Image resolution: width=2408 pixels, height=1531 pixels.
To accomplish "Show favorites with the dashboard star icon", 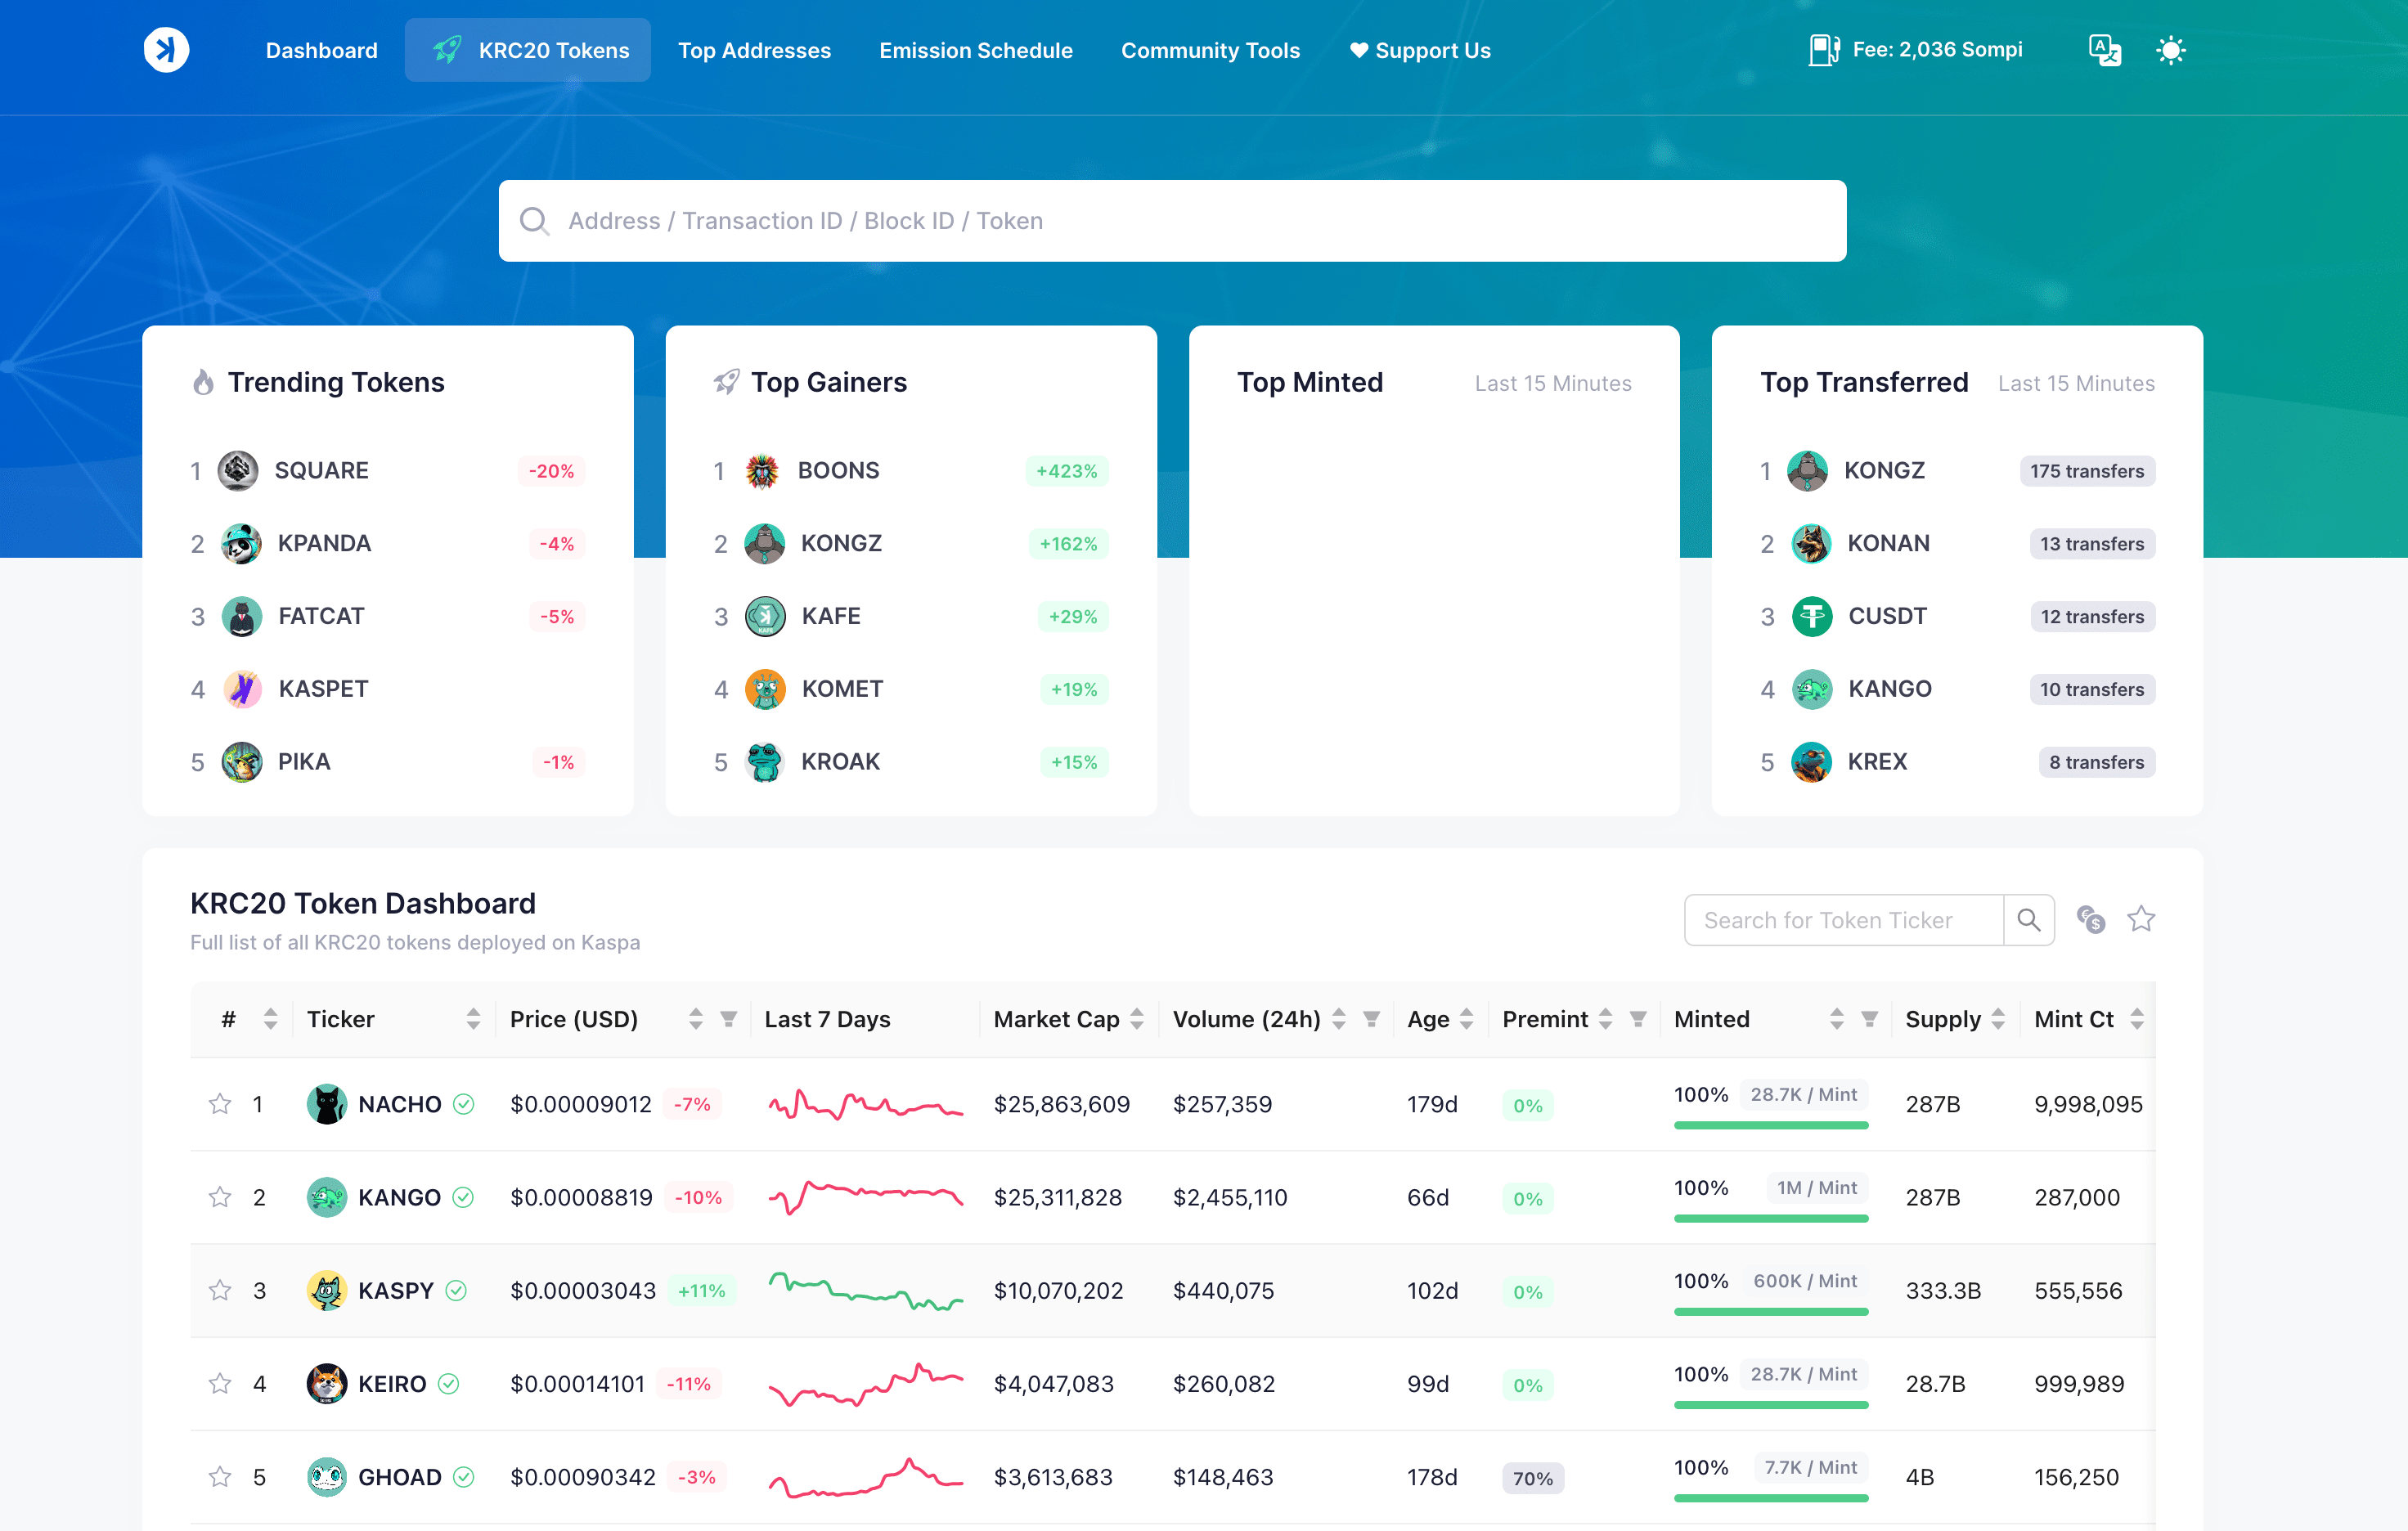I will [x=2140, y=919].
